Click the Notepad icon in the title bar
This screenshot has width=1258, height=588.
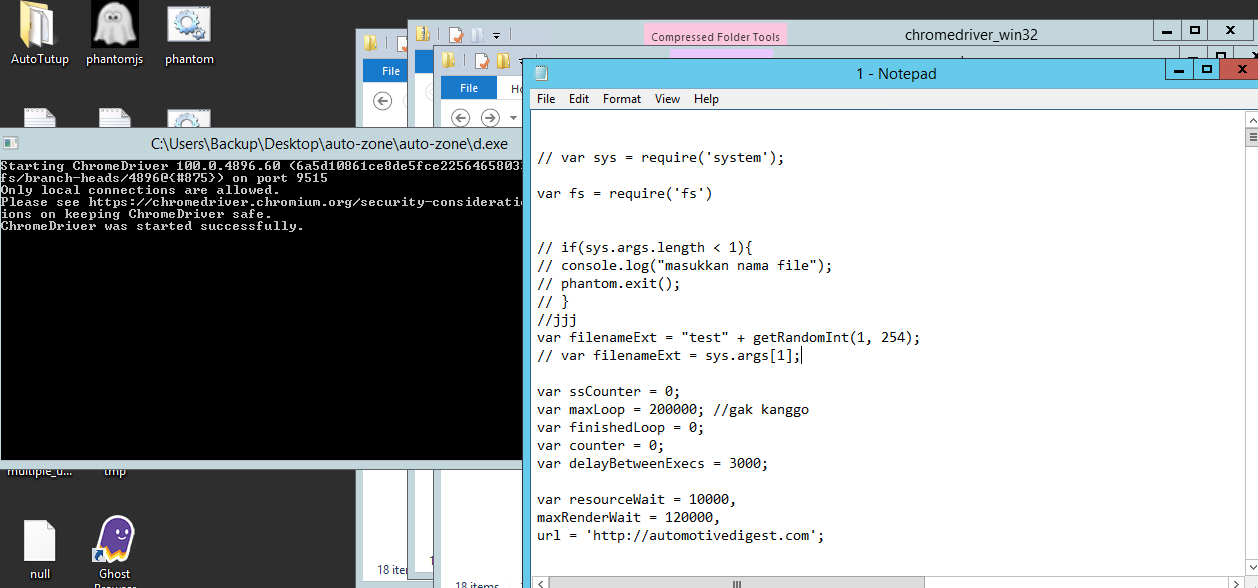(541, 72)
